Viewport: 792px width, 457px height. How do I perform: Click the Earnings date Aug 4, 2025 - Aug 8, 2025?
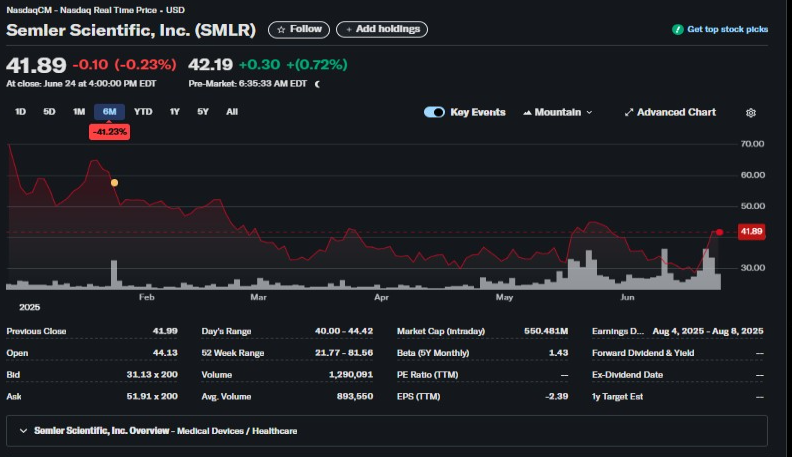point(708,331)
